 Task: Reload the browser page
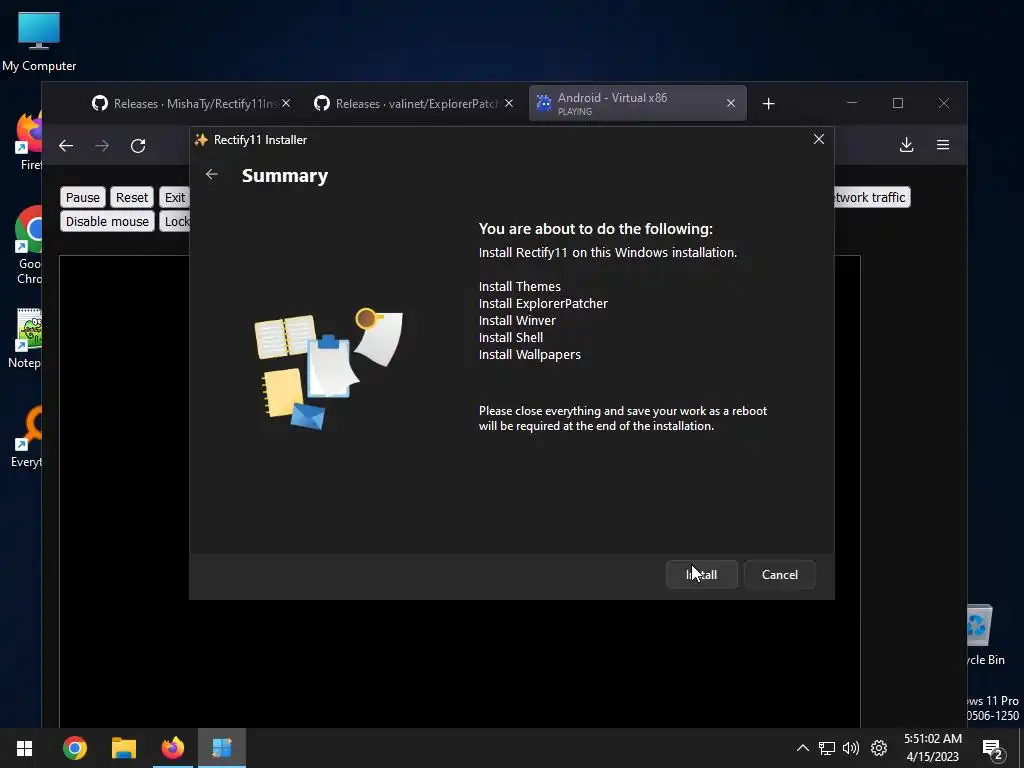(x=138, y=146)
